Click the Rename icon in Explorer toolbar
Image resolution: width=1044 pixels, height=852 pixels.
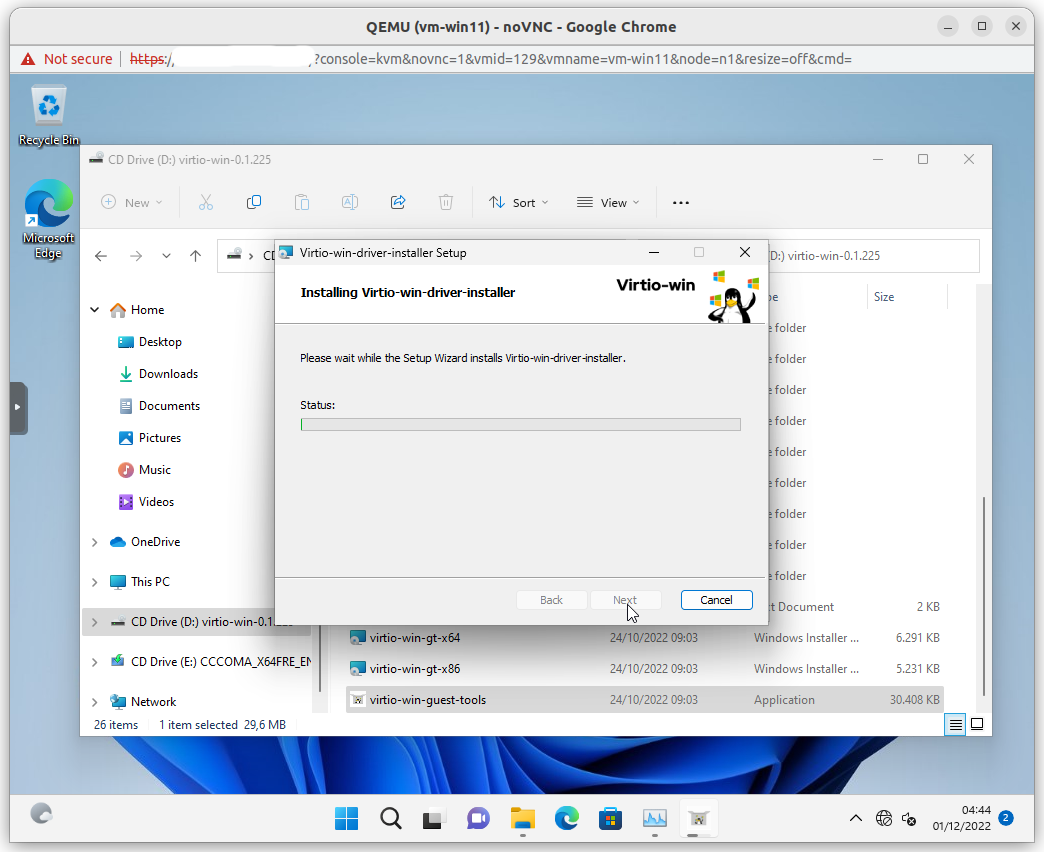(350, 202)
